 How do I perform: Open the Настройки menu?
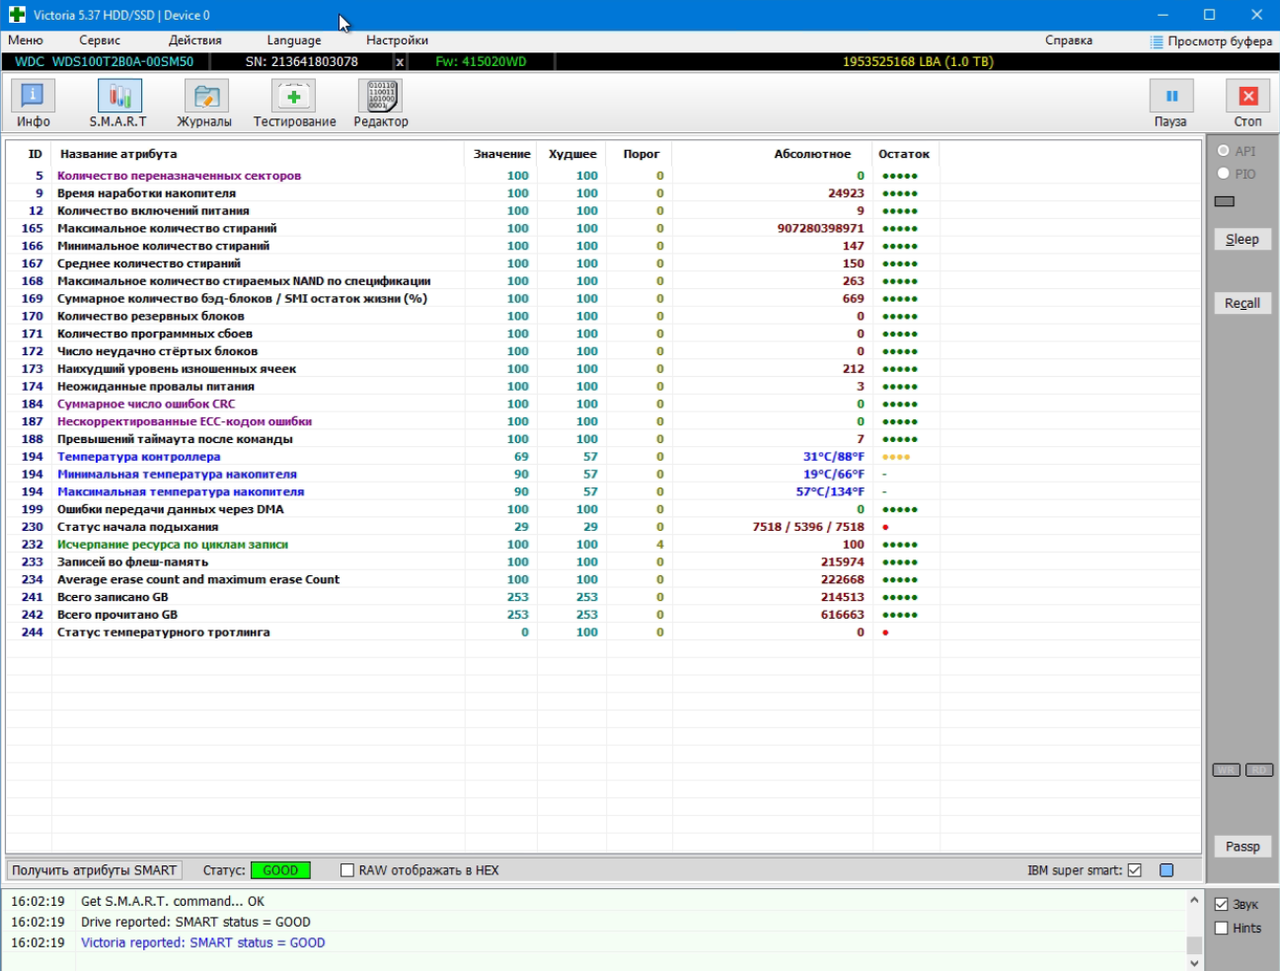coord(397,40)
